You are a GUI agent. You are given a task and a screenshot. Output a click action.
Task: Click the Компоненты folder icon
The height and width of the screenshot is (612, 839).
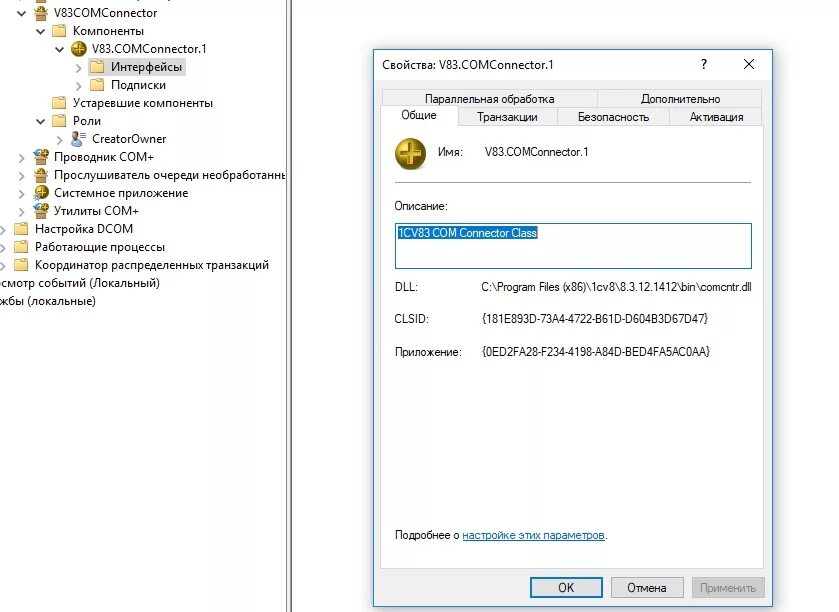click(x=59, y=30)
